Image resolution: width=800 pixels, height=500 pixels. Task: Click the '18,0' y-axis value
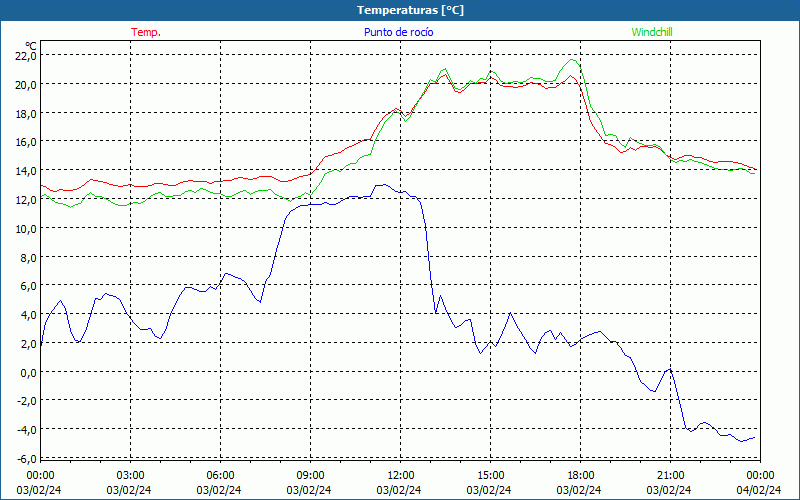tap(26, 113)
